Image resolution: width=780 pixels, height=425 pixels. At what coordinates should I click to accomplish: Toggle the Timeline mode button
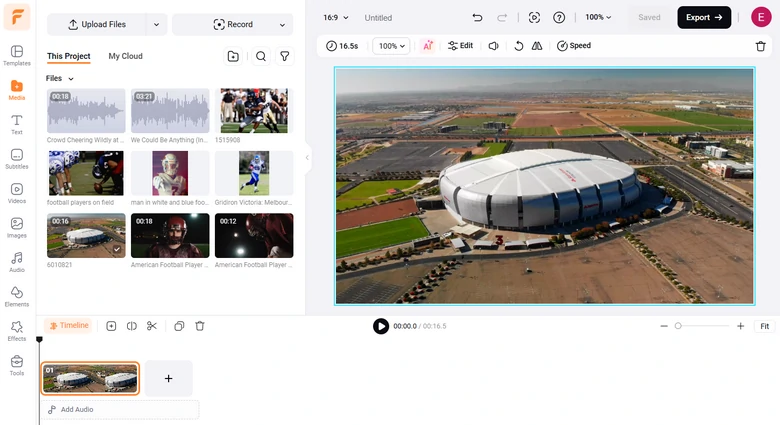(69, 325)
